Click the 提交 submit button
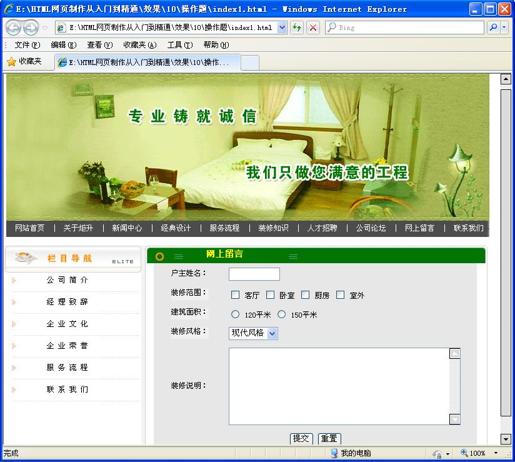515x462 pixels. 301,438
